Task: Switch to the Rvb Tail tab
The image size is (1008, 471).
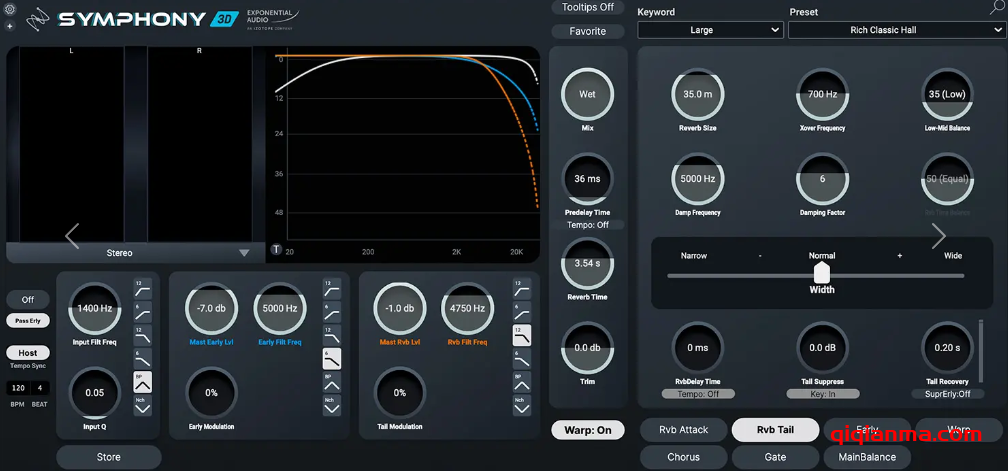Action: [775, 430]
